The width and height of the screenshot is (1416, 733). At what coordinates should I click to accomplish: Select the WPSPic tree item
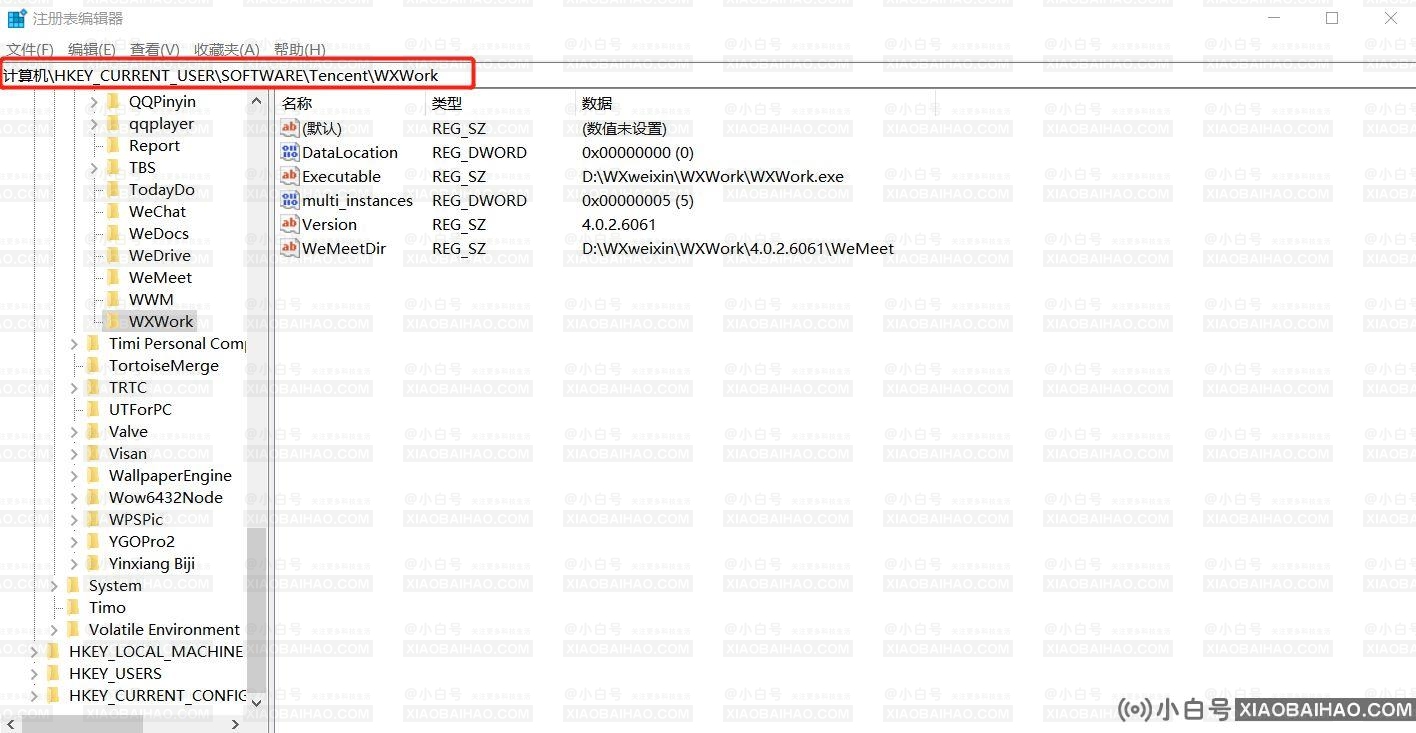pos(136,519)
